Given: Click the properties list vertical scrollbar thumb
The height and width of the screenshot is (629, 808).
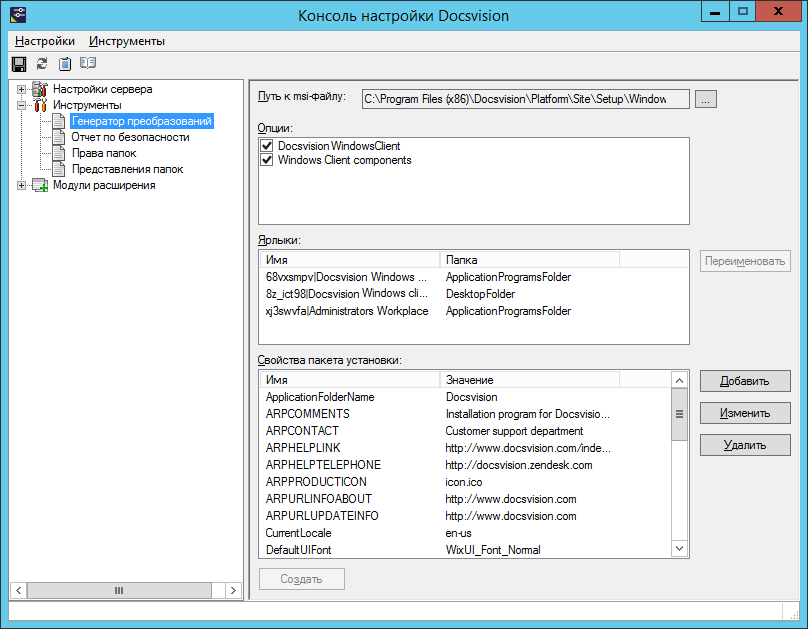Looking at the screenshot, I should pos(679,414).
